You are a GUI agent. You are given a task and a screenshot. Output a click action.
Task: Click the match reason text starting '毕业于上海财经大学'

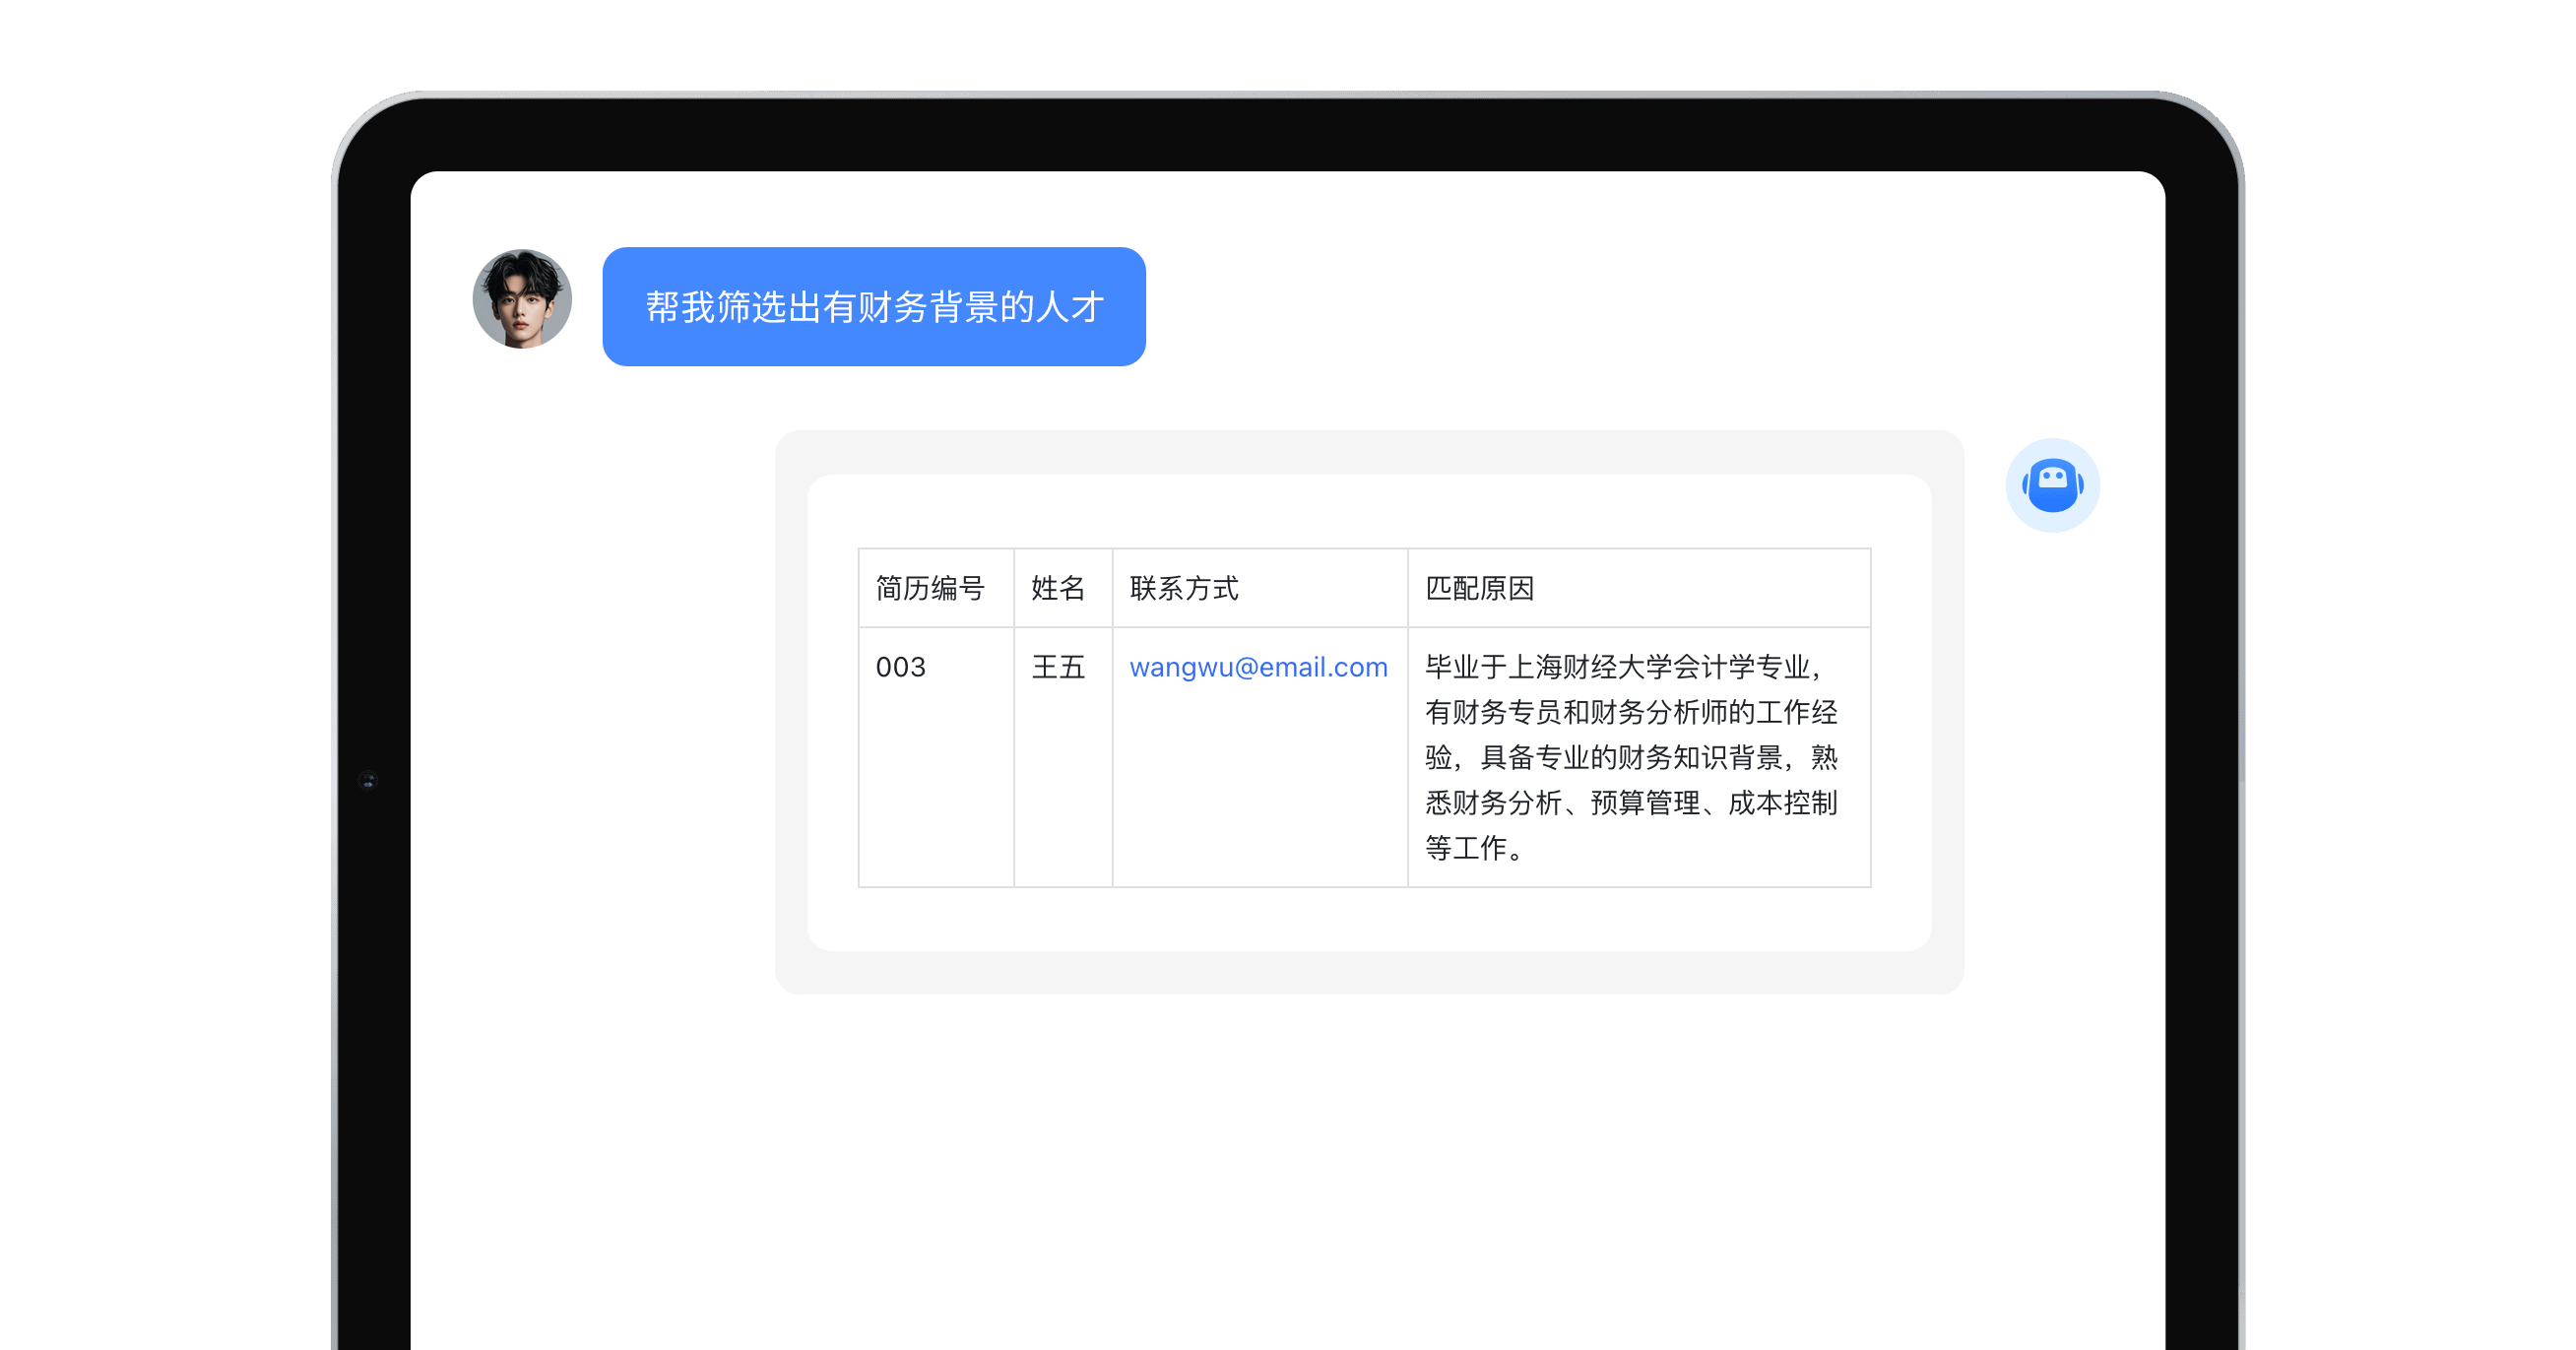(x=1631, y=757)
